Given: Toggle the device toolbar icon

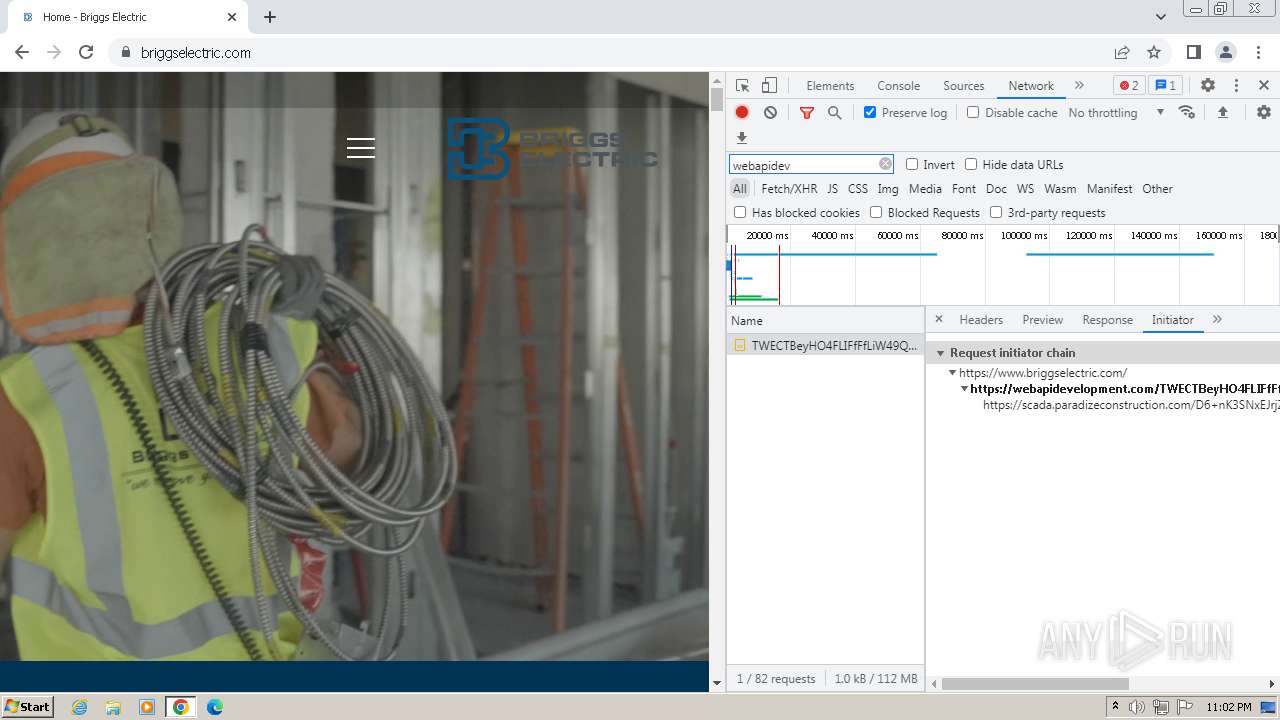Looking at the screenshot, I should click(x=769, y=86).
